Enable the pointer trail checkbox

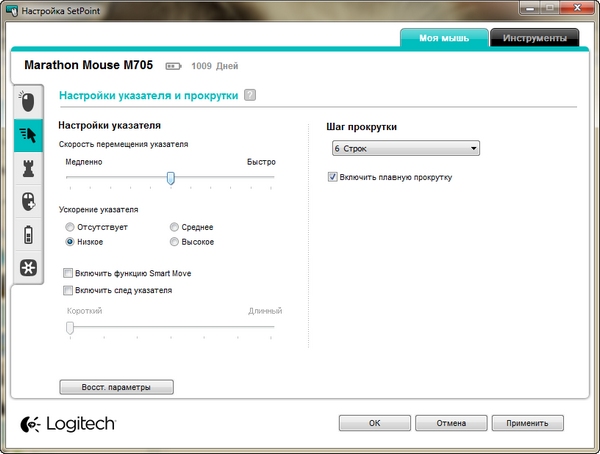coord(67,290)
